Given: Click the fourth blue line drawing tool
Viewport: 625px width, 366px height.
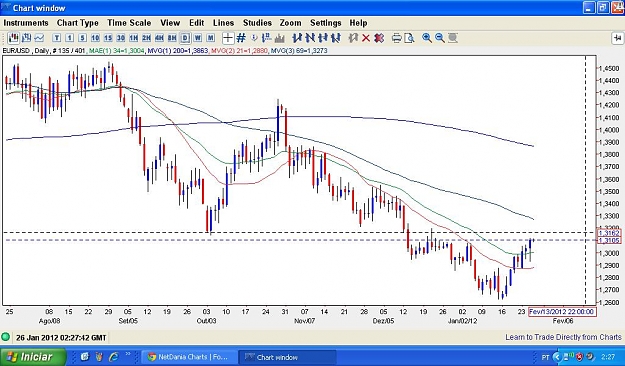Looking at the screenshot, I should pyautogui.click(x=336, y=38).
